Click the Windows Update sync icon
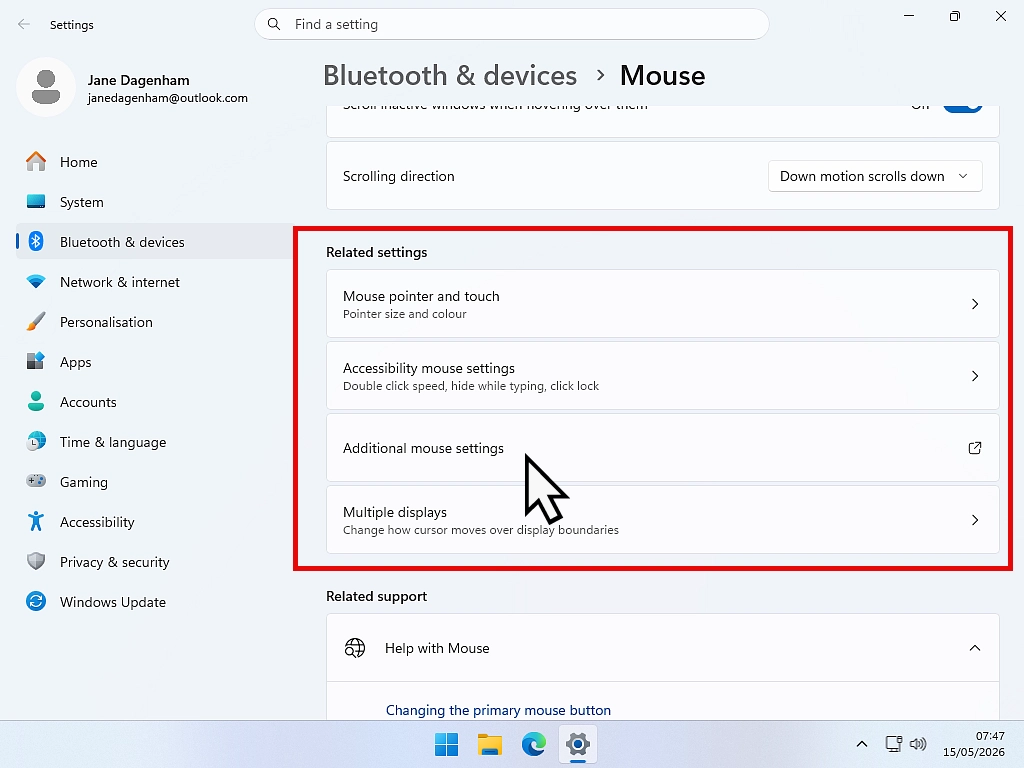 [x=36, y=601]
